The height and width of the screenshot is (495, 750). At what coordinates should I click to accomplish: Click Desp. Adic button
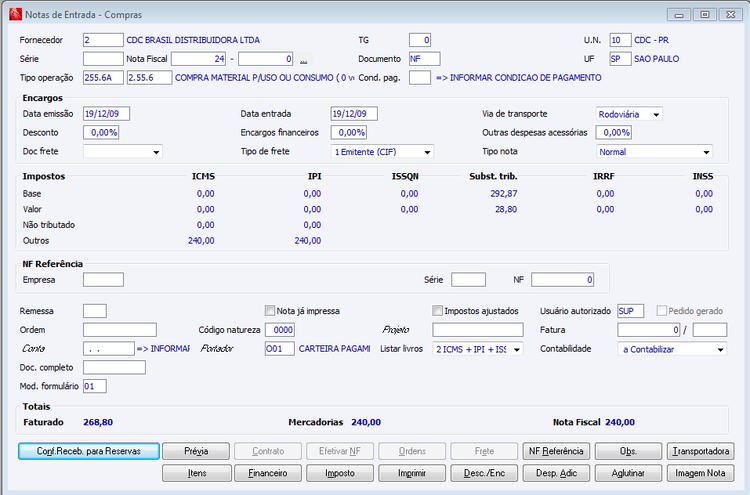(x=556, y=473)
